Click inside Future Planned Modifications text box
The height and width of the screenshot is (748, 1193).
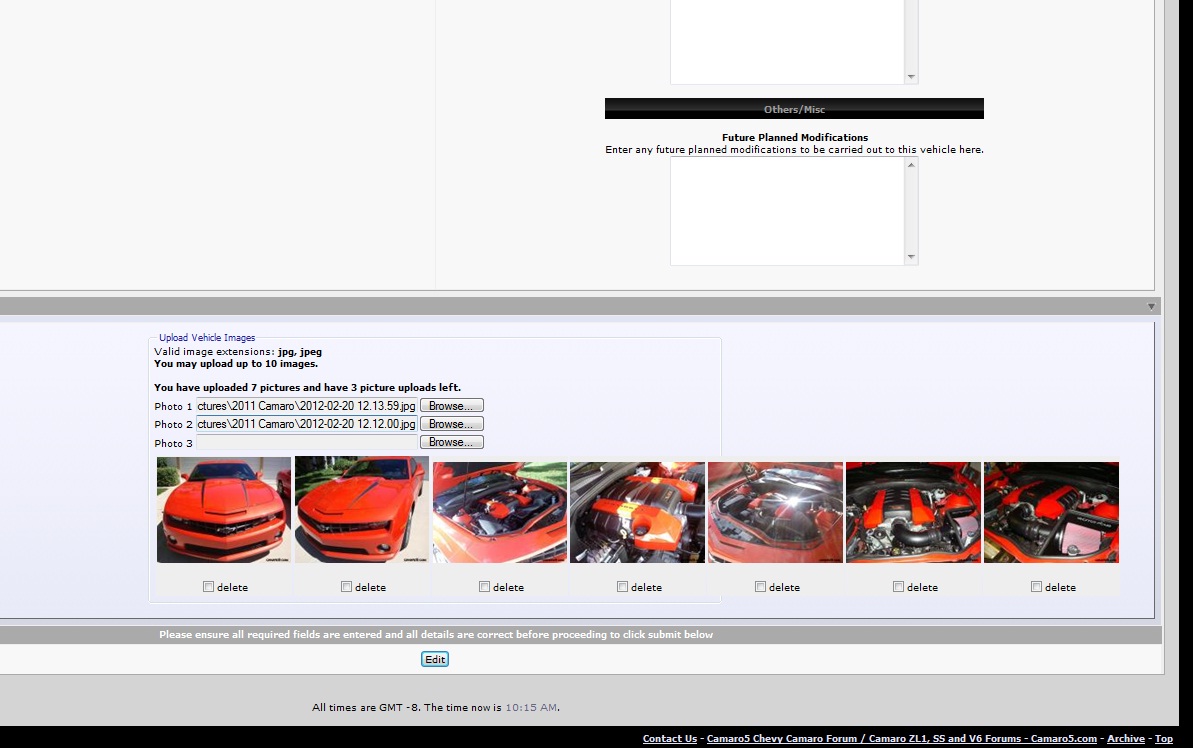[x=787, y=211]
